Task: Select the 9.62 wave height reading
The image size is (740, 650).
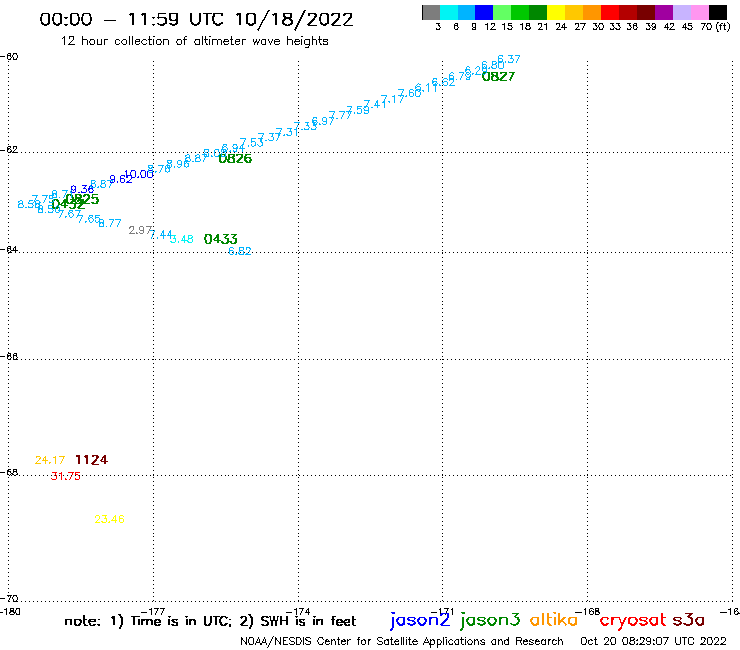Action: pos(121,179)
